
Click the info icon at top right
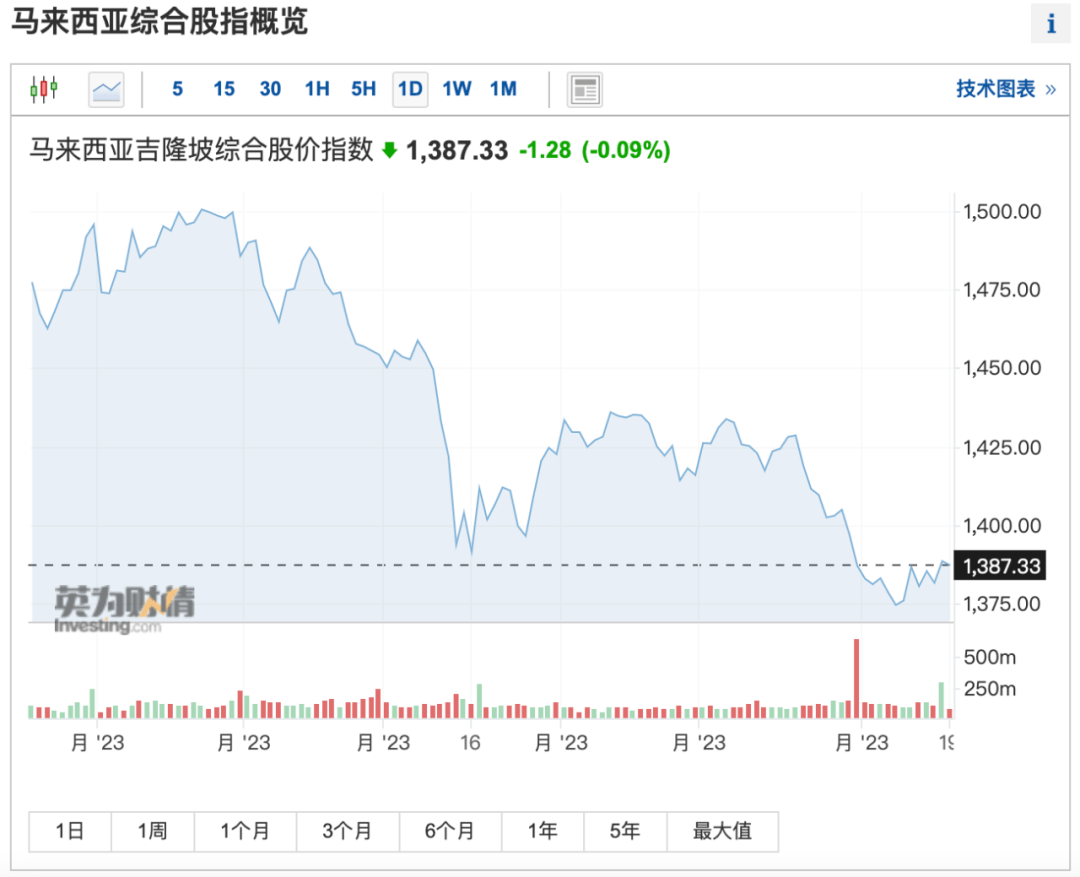(1050, 23)
